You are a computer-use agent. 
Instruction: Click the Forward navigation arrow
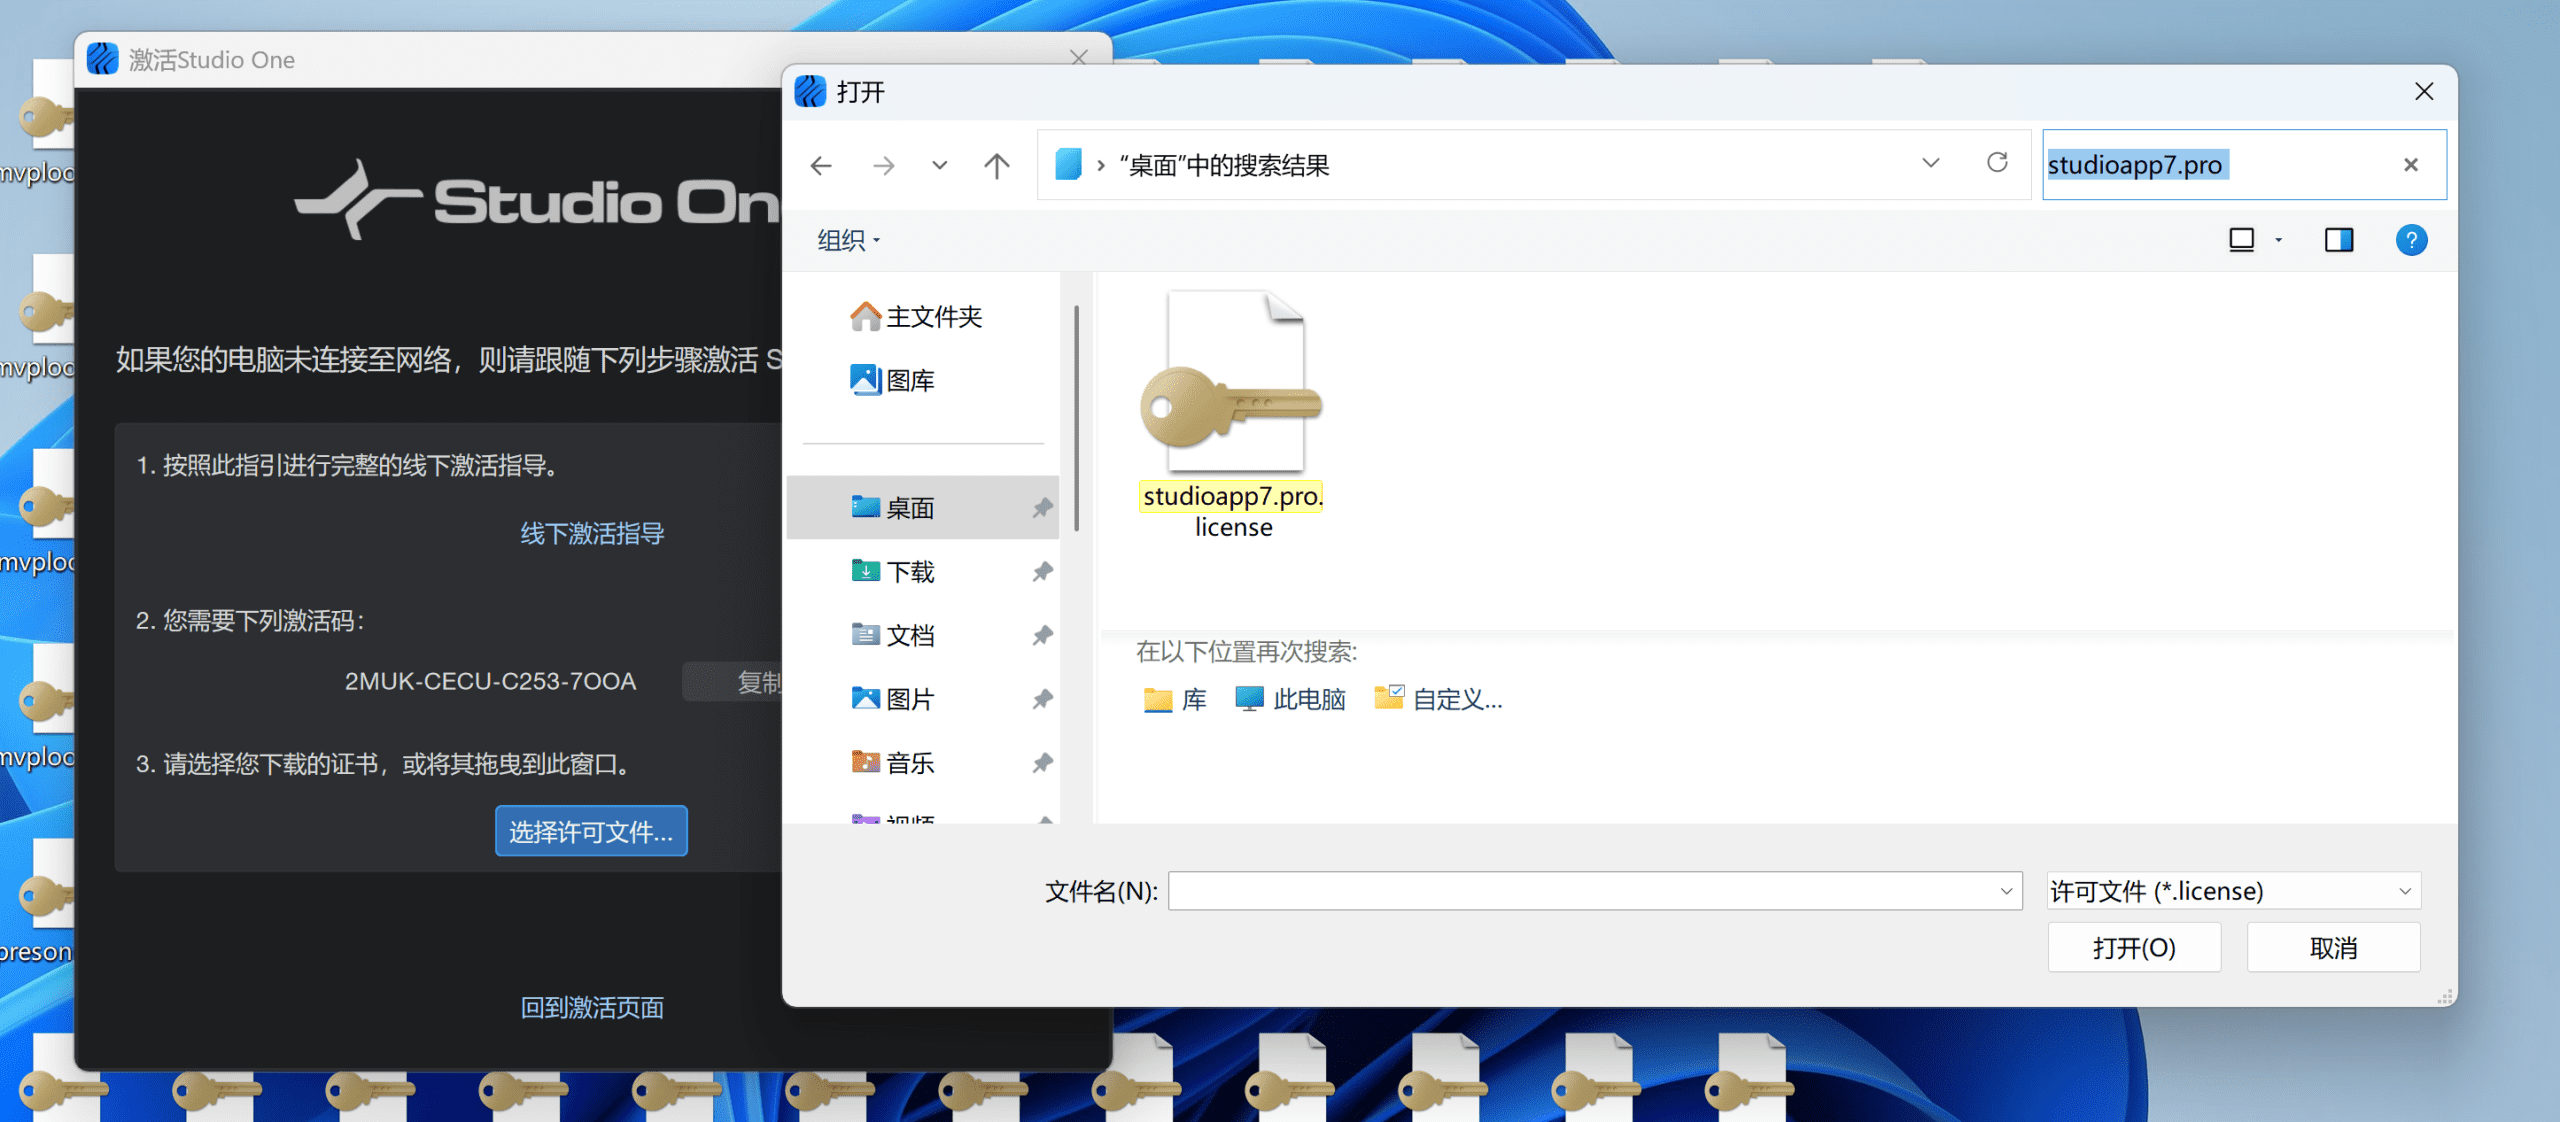[883, 165]
